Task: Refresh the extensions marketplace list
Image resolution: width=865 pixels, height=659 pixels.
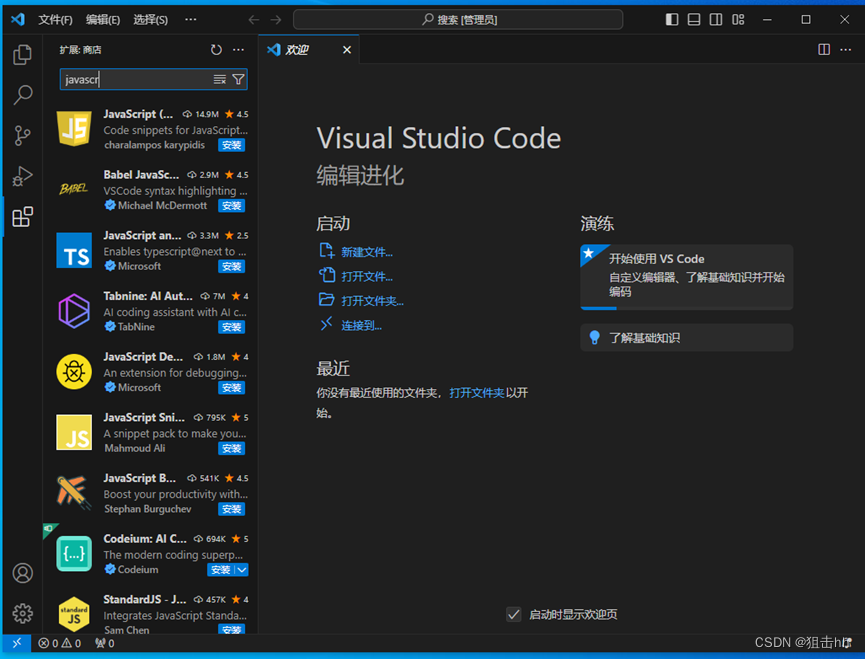Action: 216,50
